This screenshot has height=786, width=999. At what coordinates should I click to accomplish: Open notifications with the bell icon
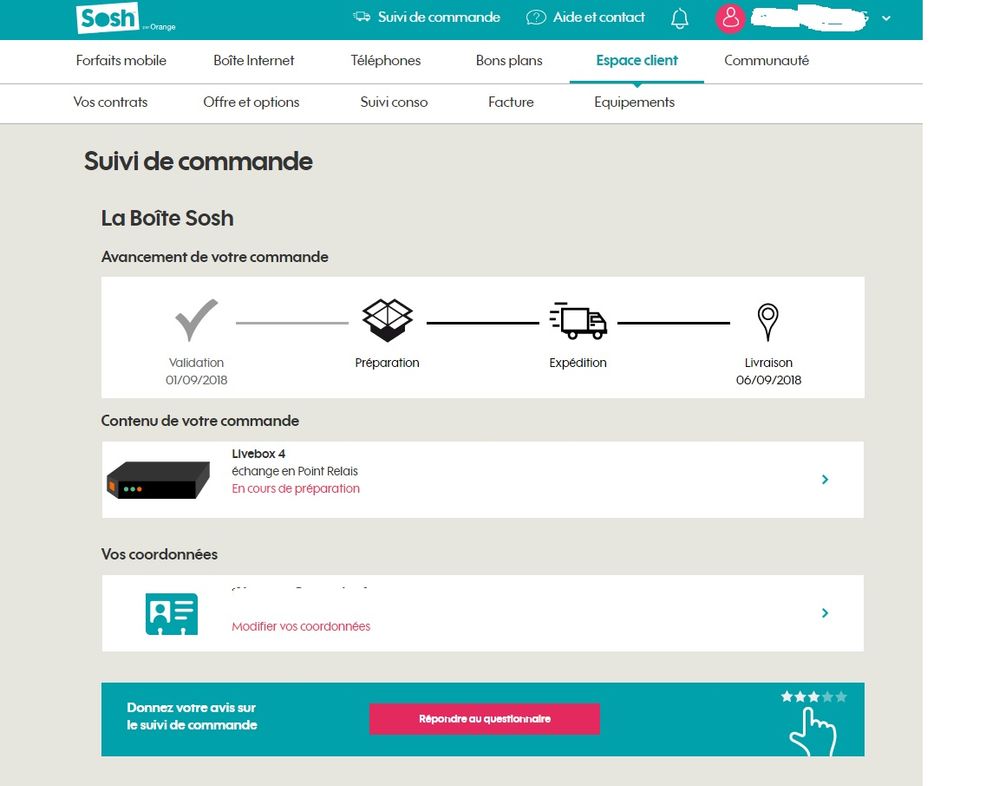click(x=680, y=18)
